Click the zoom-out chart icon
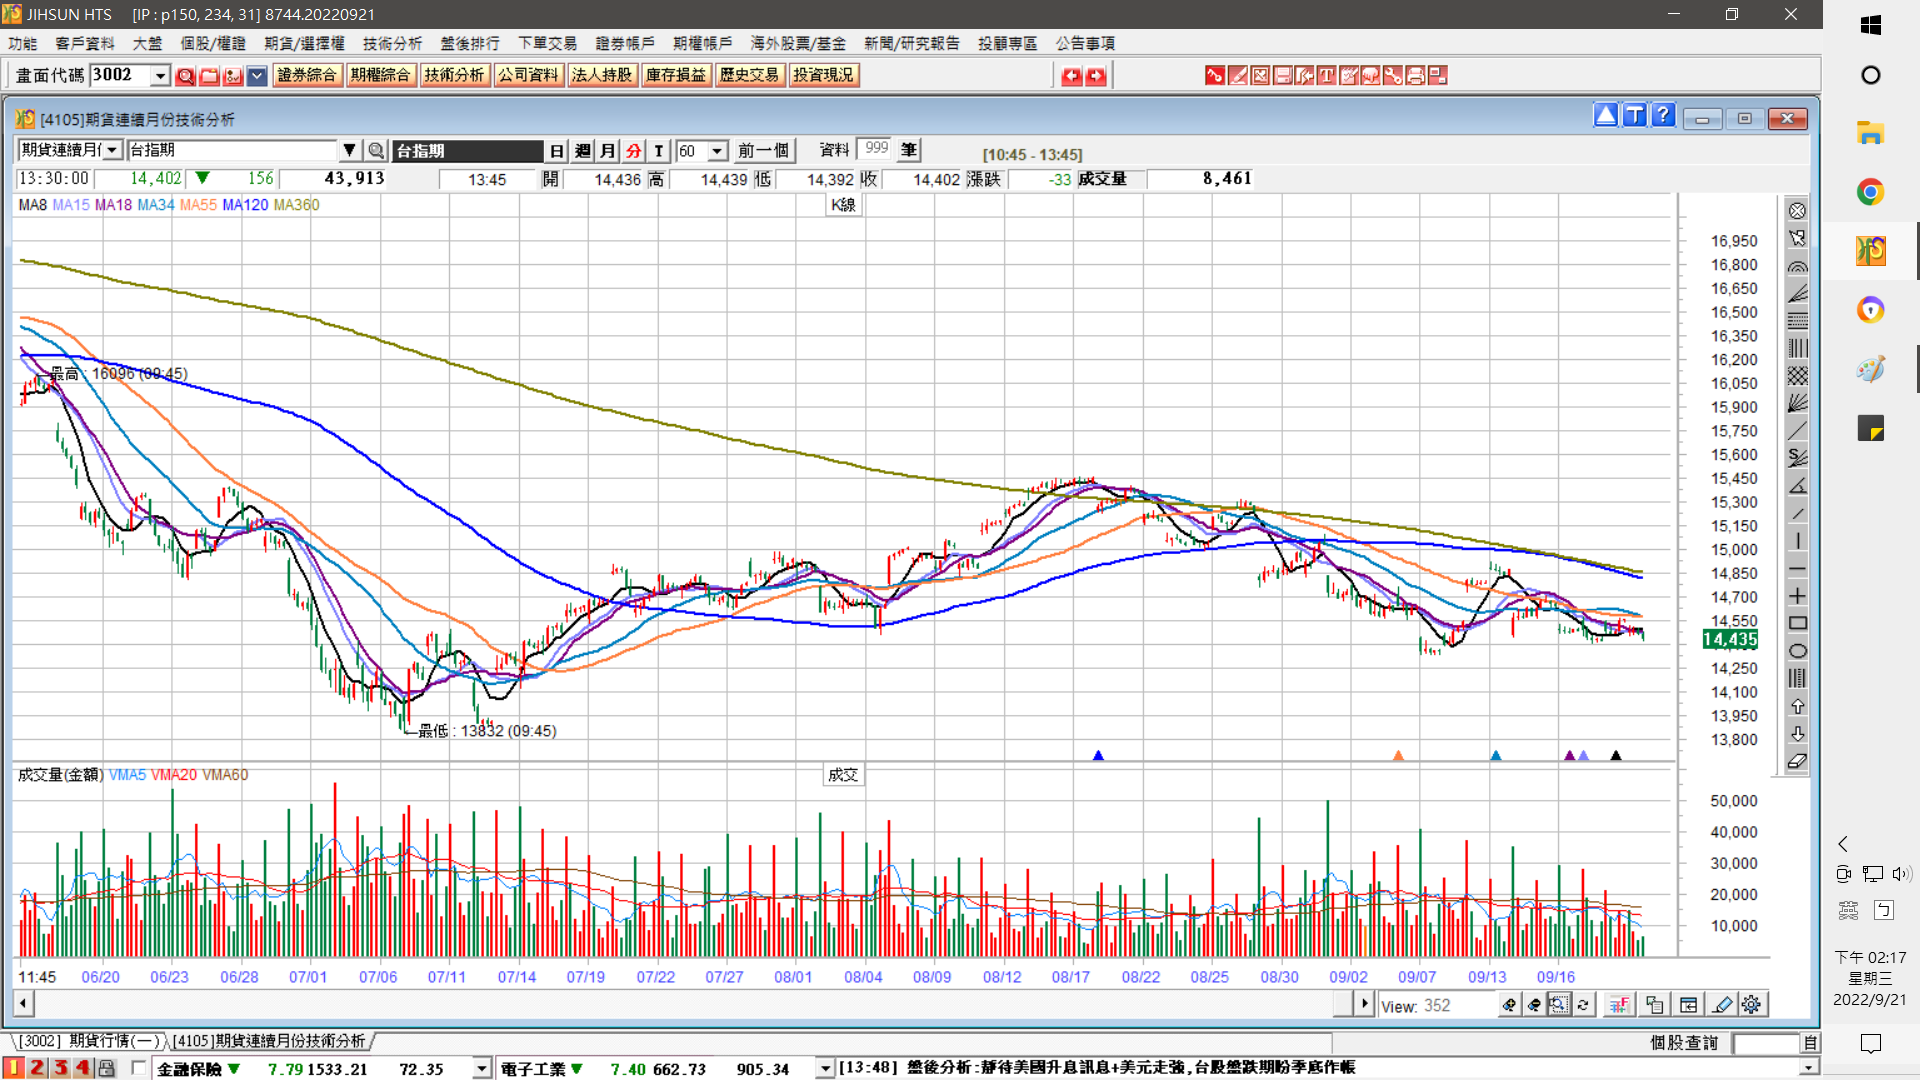Viewport: 1920px width, 1080px height. tap(1534, 1005)
